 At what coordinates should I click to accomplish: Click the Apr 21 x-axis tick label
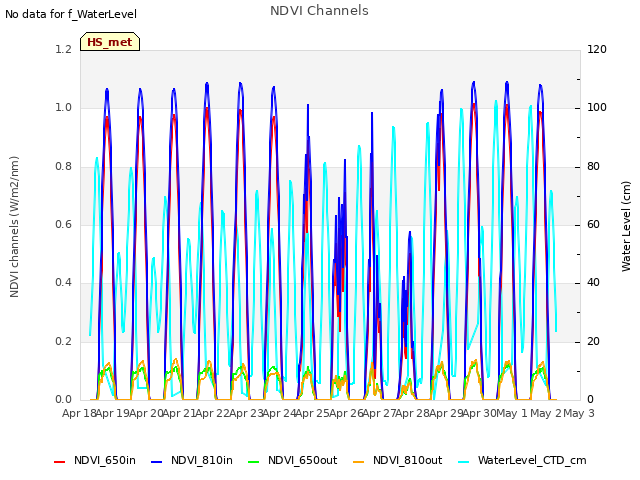tap(179, 413)
